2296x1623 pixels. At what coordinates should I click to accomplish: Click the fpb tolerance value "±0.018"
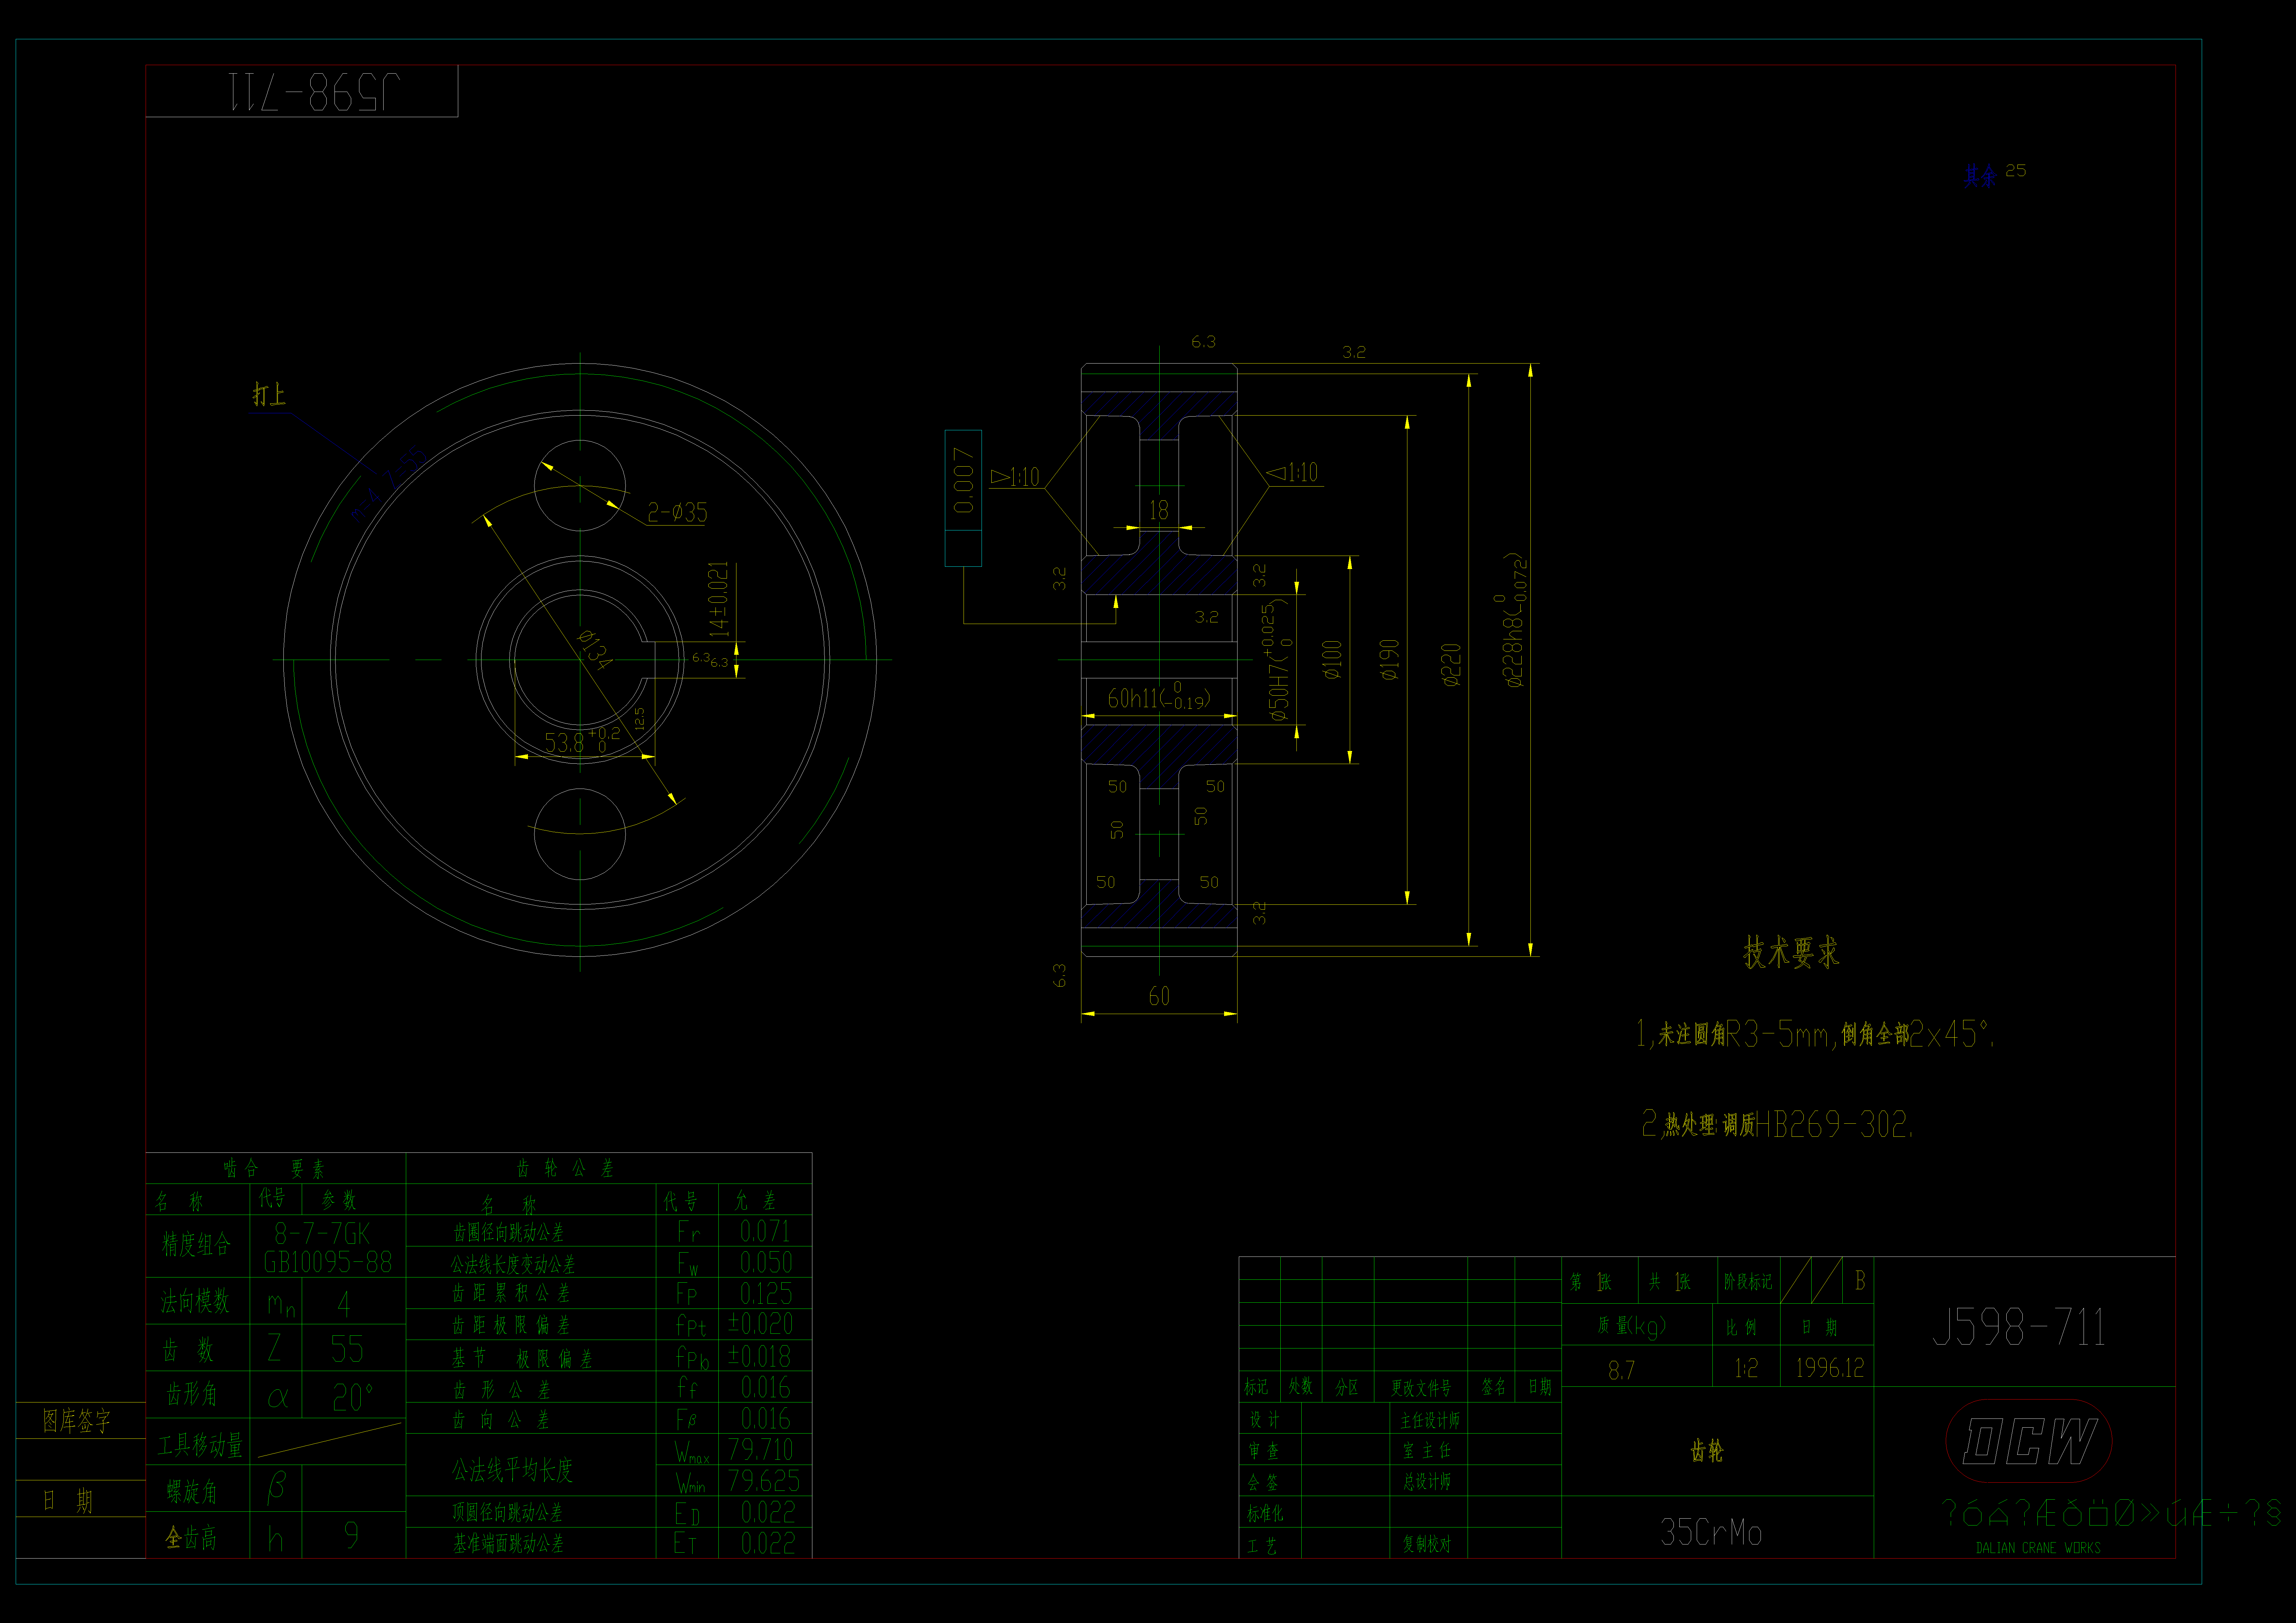[759, 1356]
